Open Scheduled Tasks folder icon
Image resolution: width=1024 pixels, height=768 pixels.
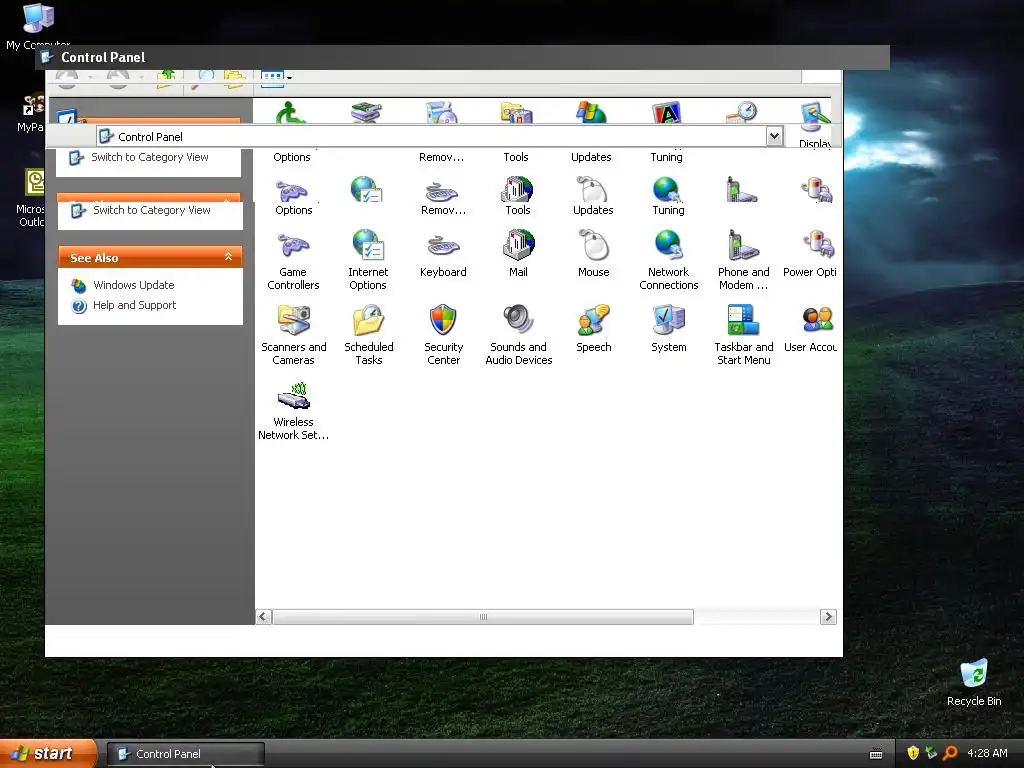[x=369, y=336]
